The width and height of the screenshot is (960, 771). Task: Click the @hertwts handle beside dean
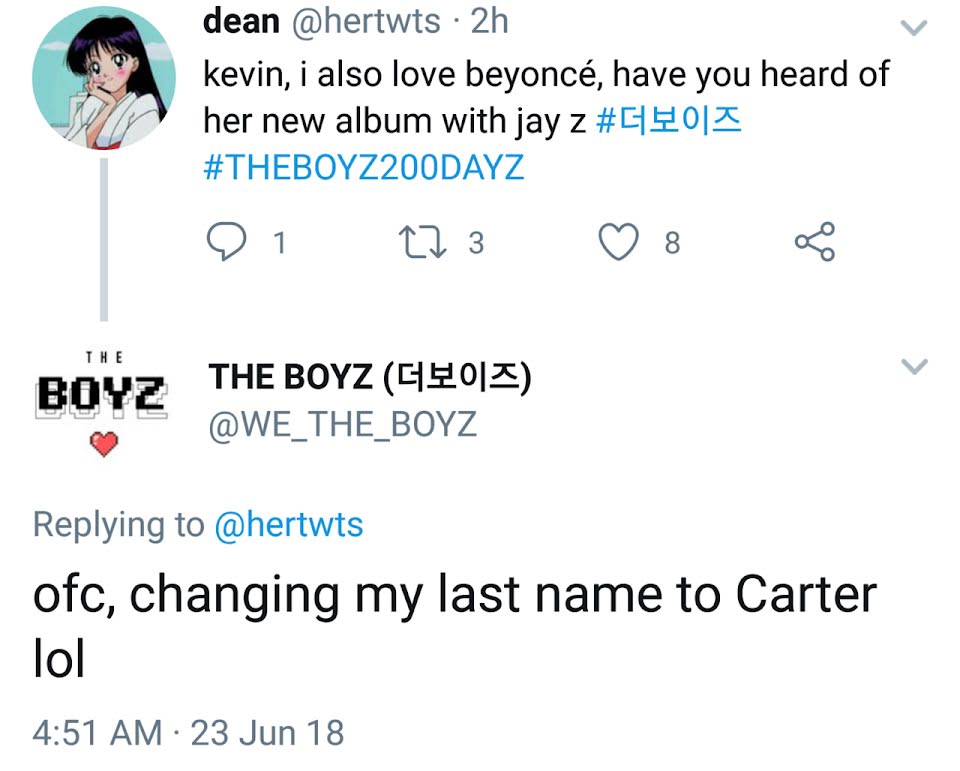pyautogui.click(x=366, y=21)
